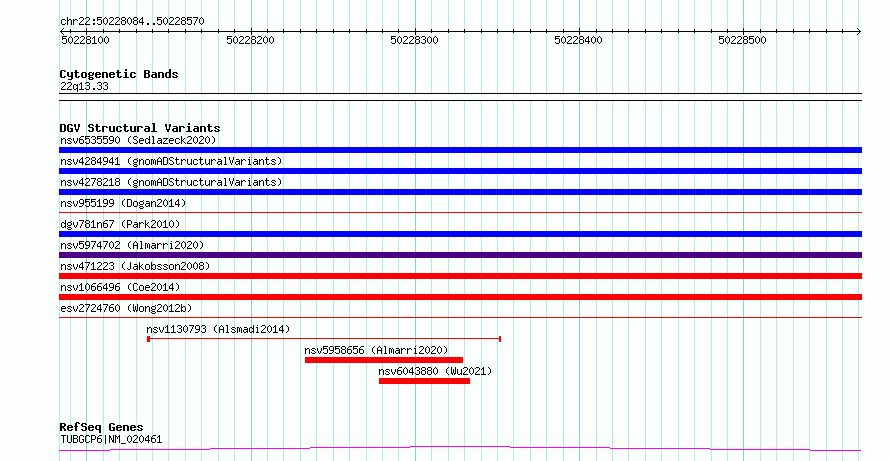Select the nsv1130793 (Alsmadi2014) variant span
The width and height of the screenshot is (890, 461).
click(324, 339)
